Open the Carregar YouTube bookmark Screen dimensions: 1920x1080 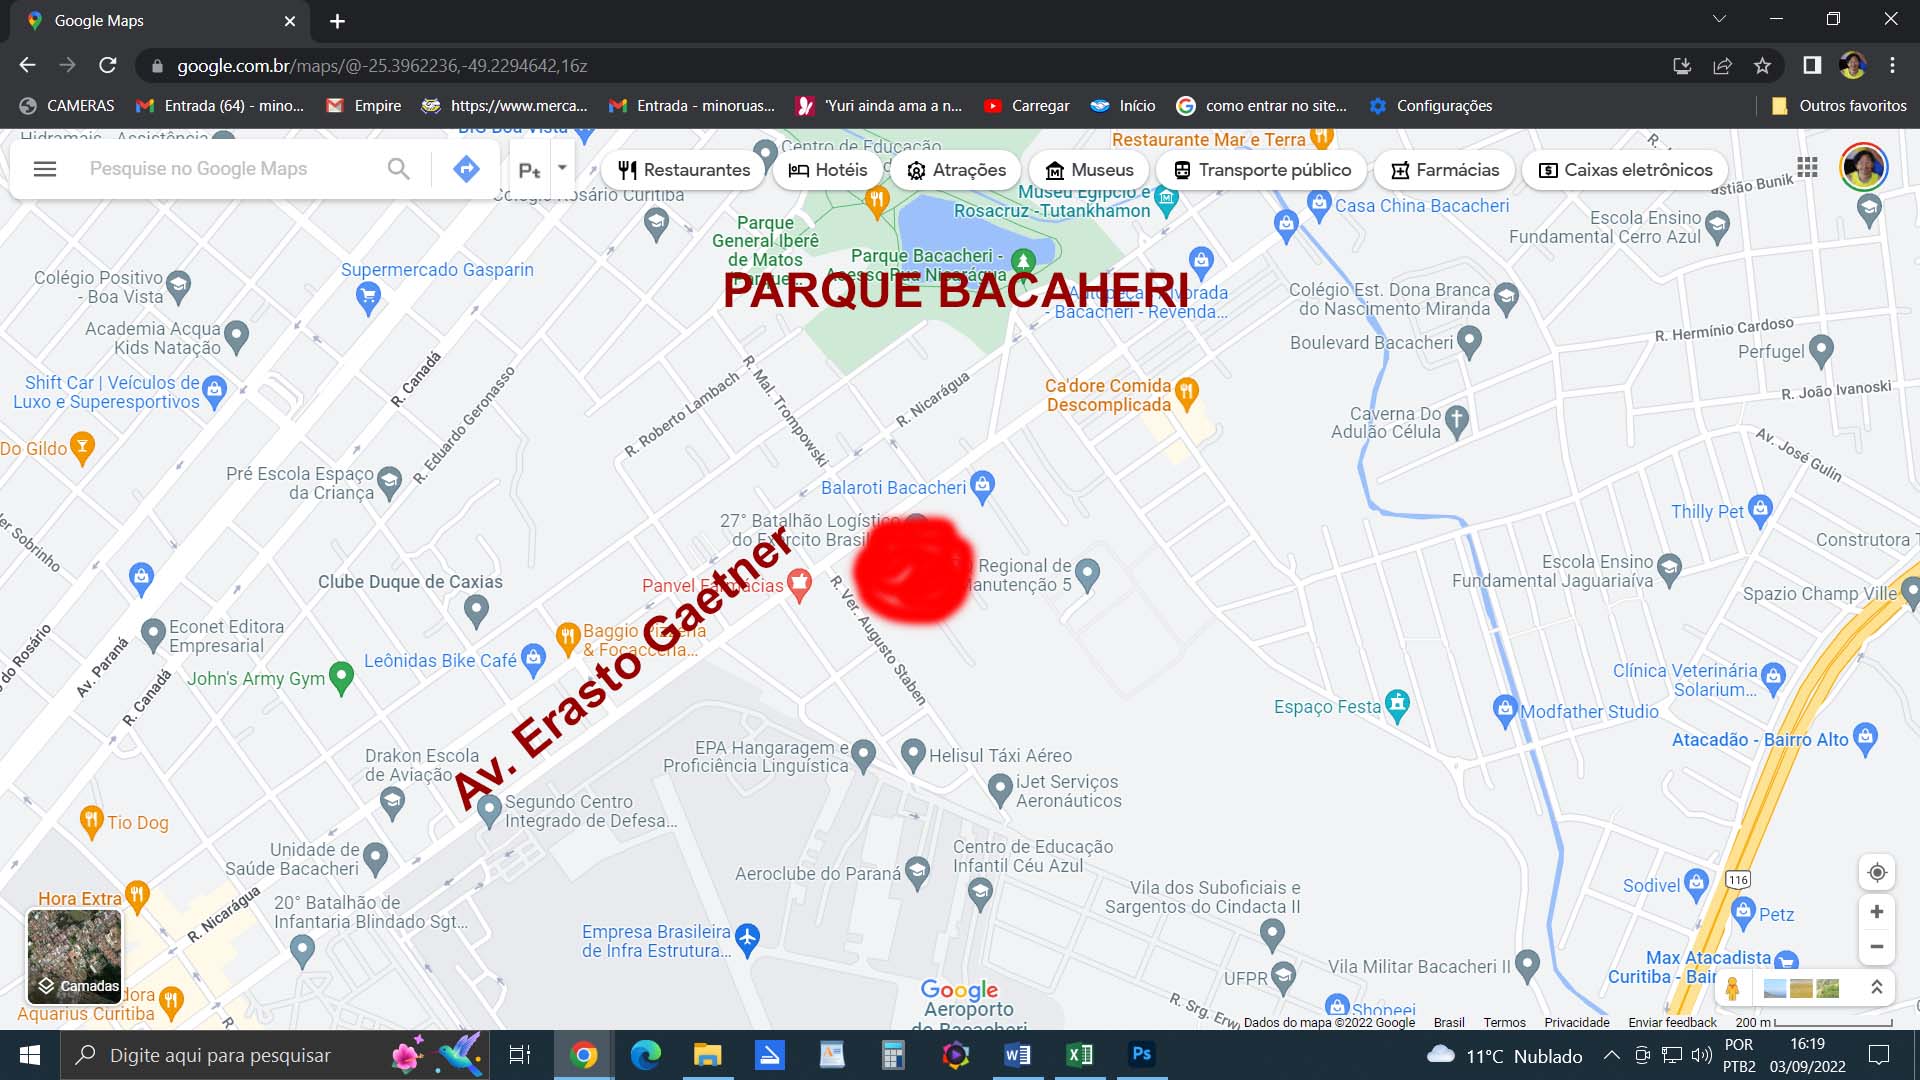(x=1026, y=105)
